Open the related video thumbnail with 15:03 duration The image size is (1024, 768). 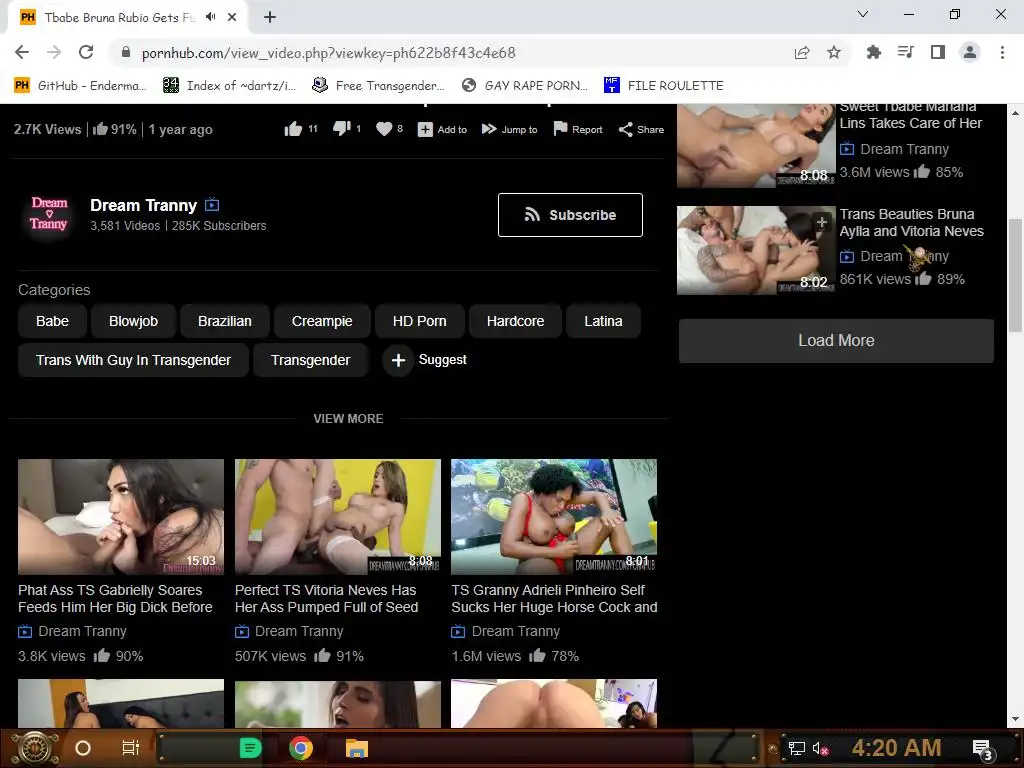tap(121, 517)
